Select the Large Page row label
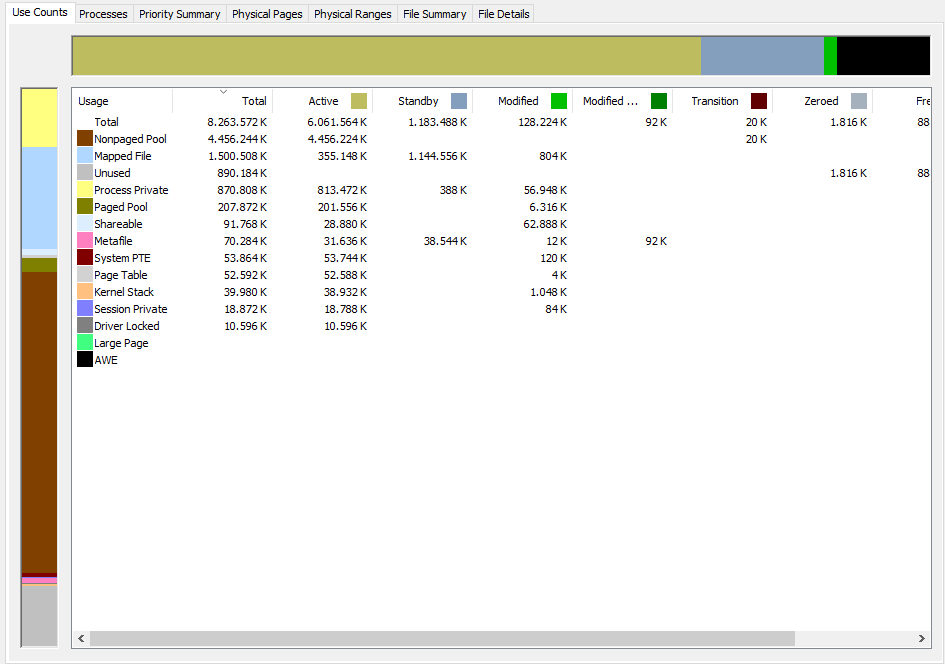 (x=121, y=343)
